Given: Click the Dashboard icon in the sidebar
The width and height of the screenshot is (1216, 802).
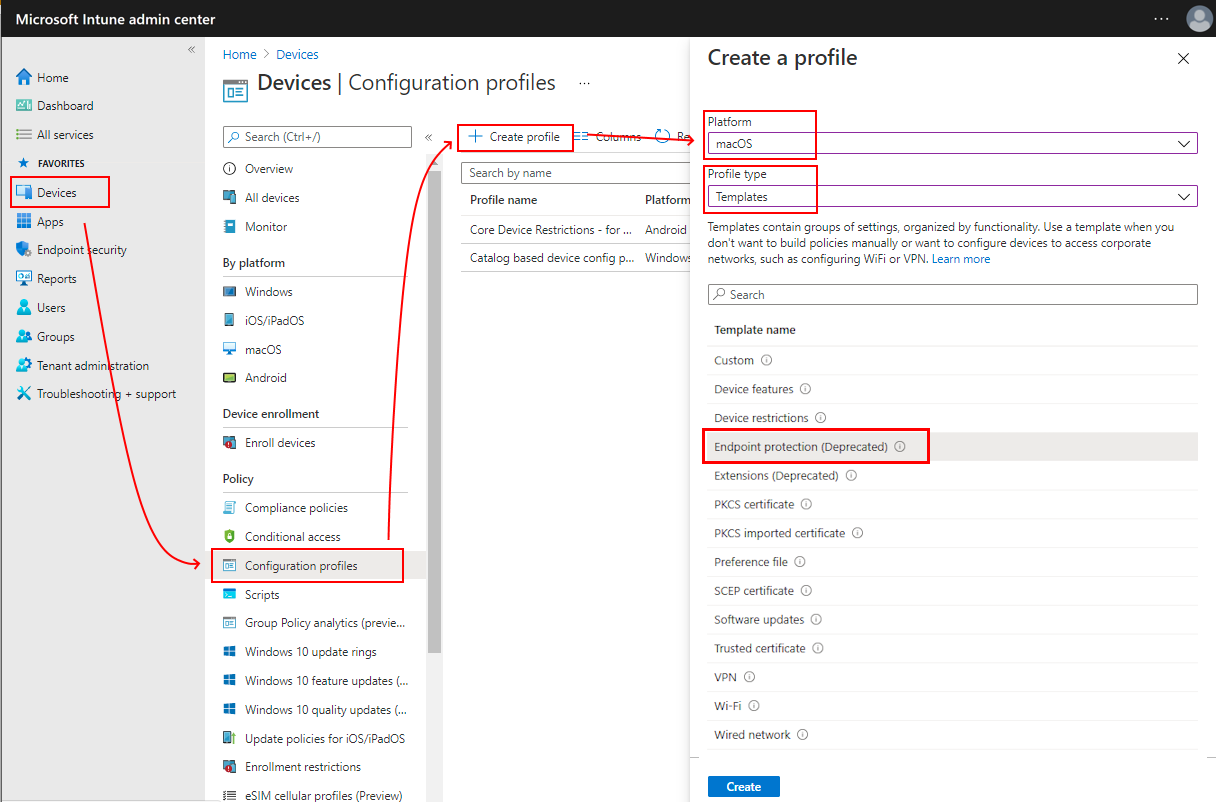Looking at the screenshot, I should [25, 106].
